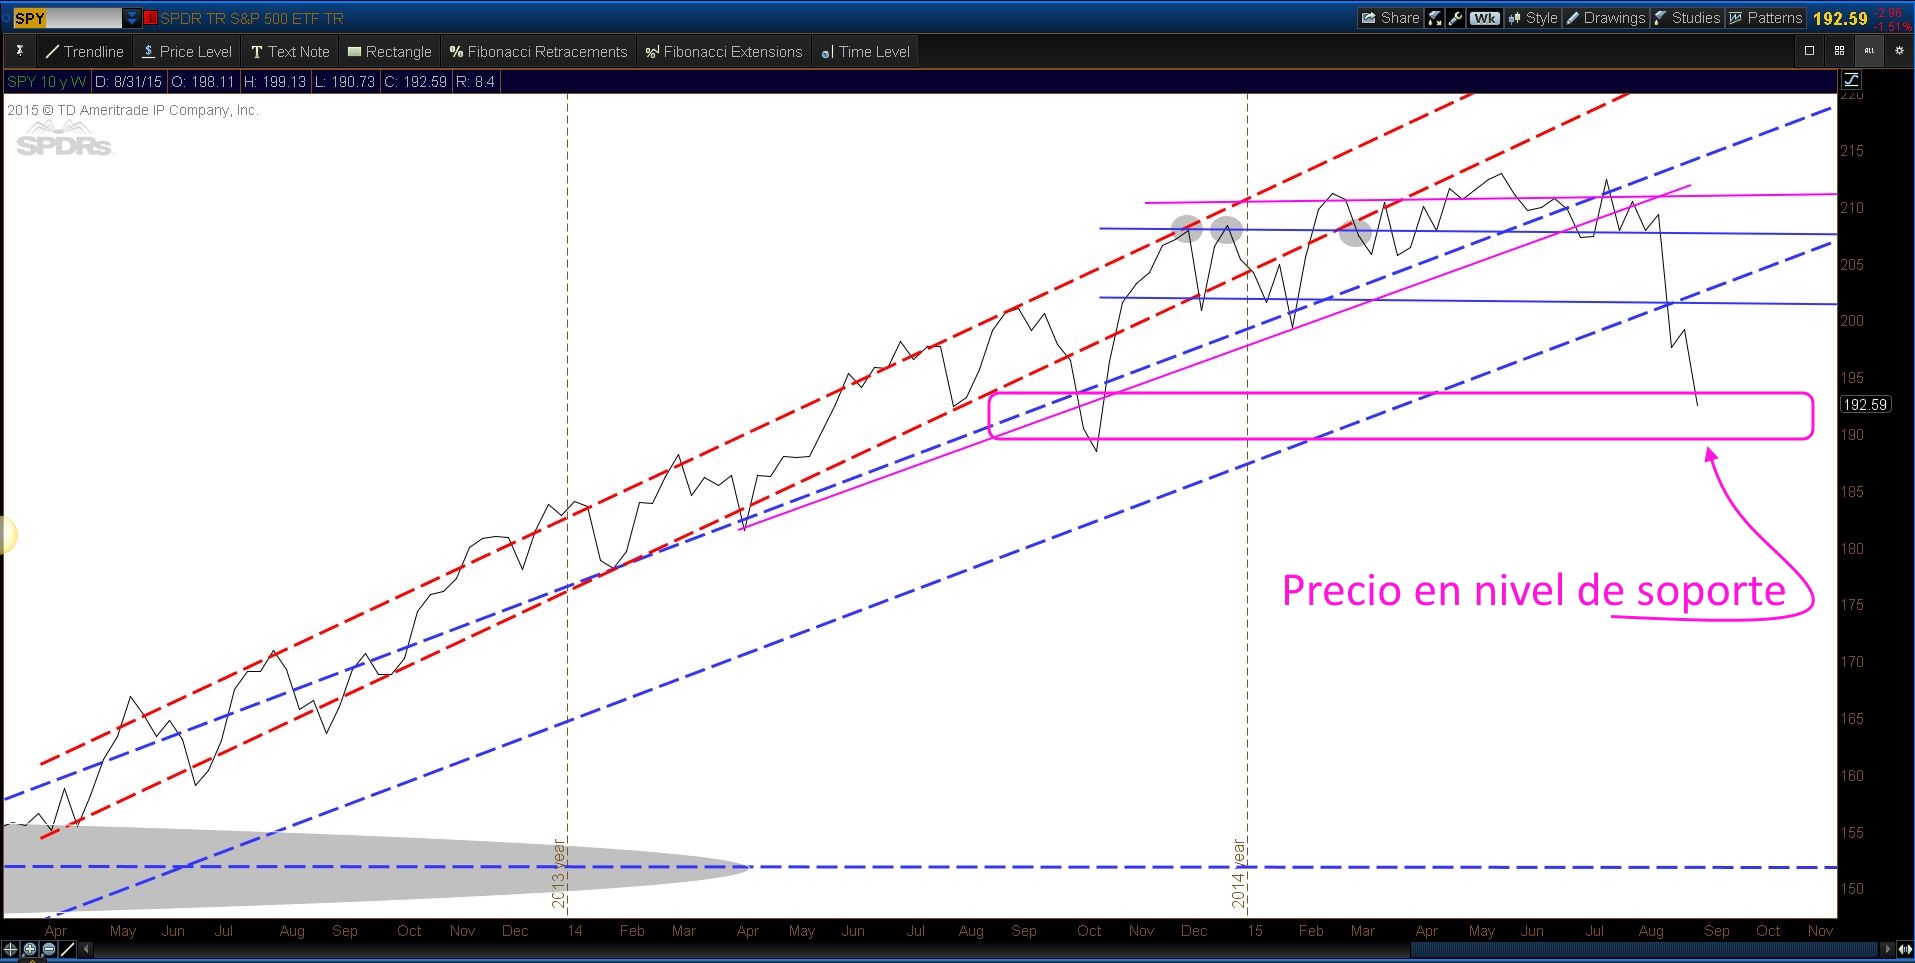The image size is (1915, 963).
Task: Open the chart Settings gear
Action: (x=1898, y=51)
